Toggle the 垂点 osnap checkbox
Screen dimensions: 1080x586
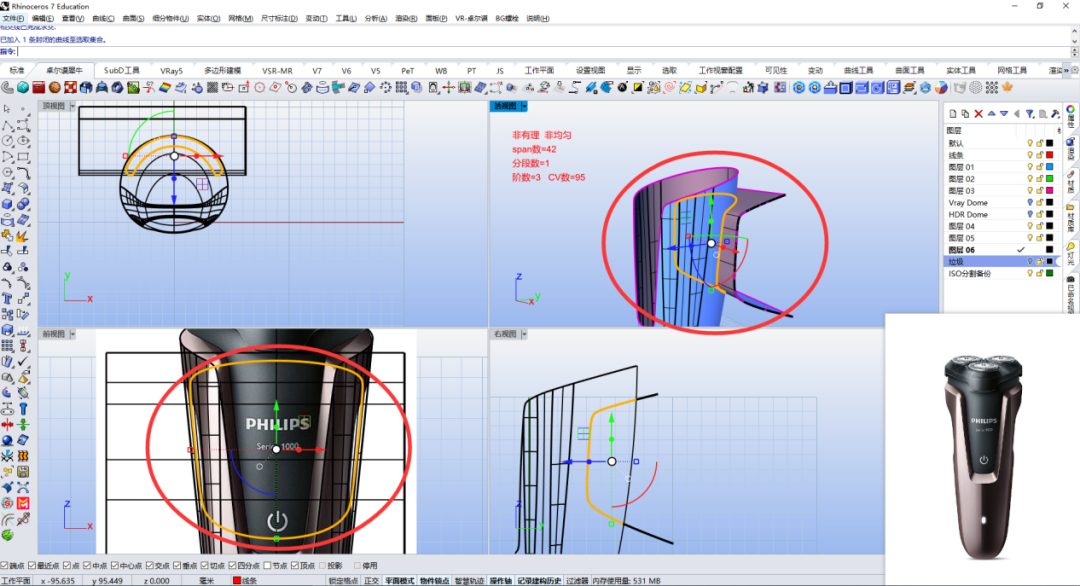point(177,566)
